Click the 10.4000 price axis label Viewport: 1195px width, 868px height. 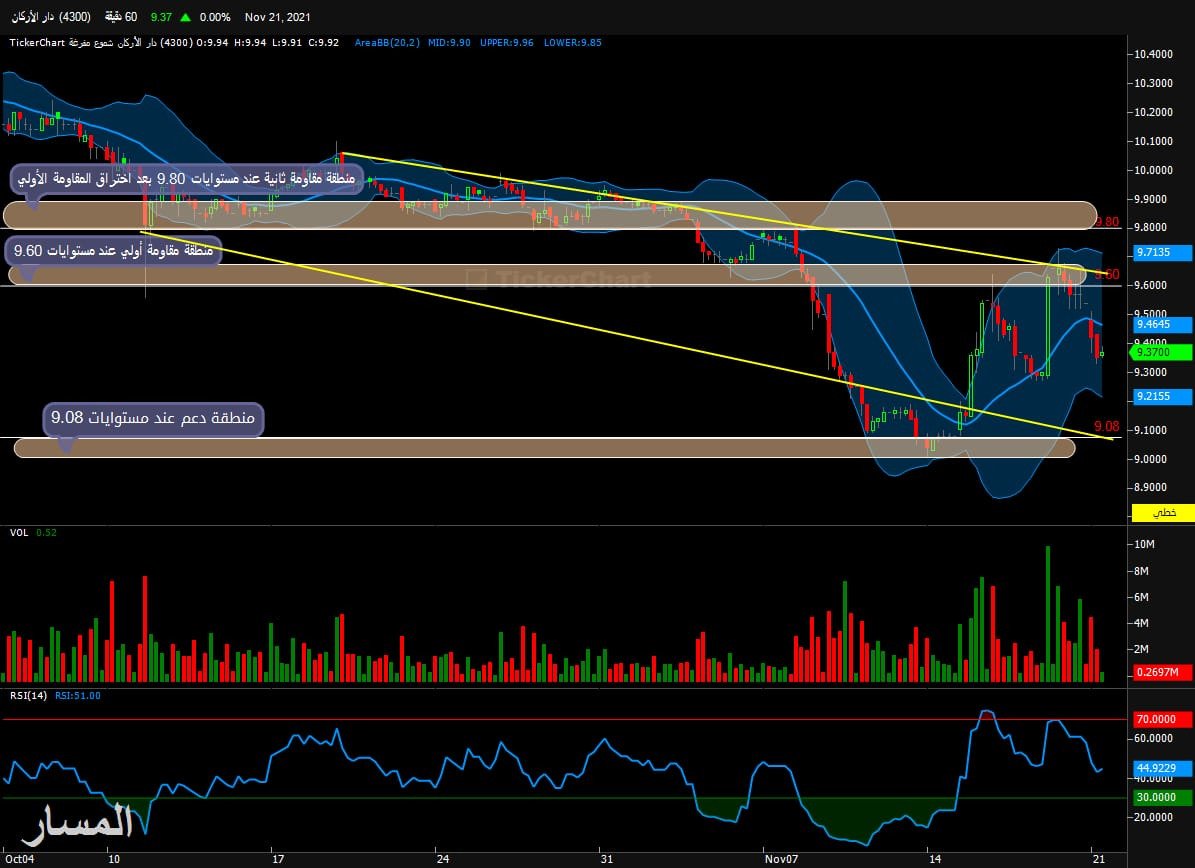(x=1154, y=54)
